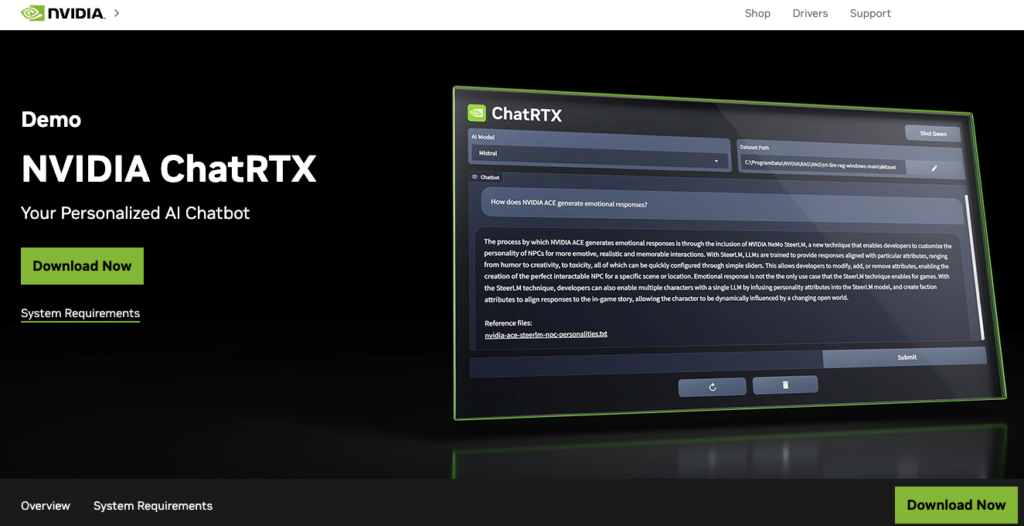Screen dimensions: 1024x526
Task: Click the NVIDIA logo in the header
Action: point(63,13)
